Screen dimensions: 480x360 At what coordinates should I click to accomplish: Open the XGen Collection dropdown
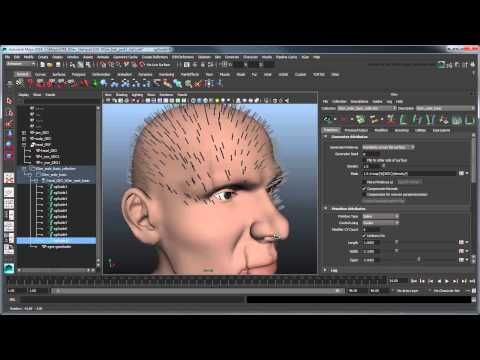[x=366, y=108]
